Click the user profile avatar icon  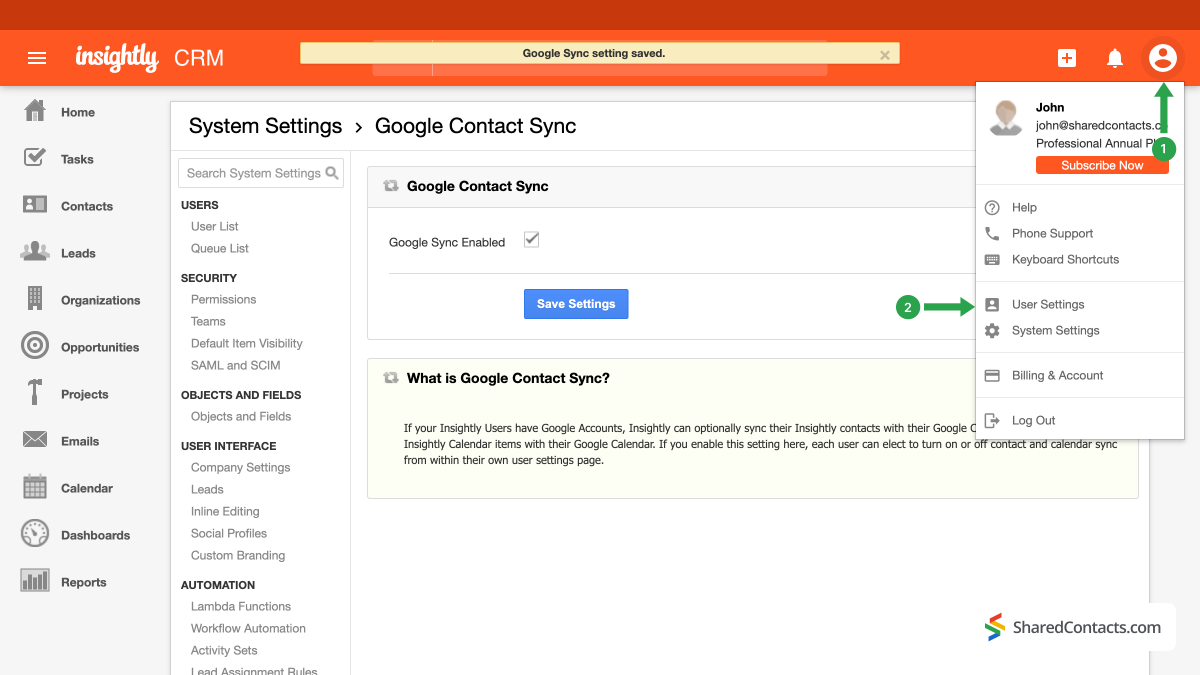(x=1162, y=58)
